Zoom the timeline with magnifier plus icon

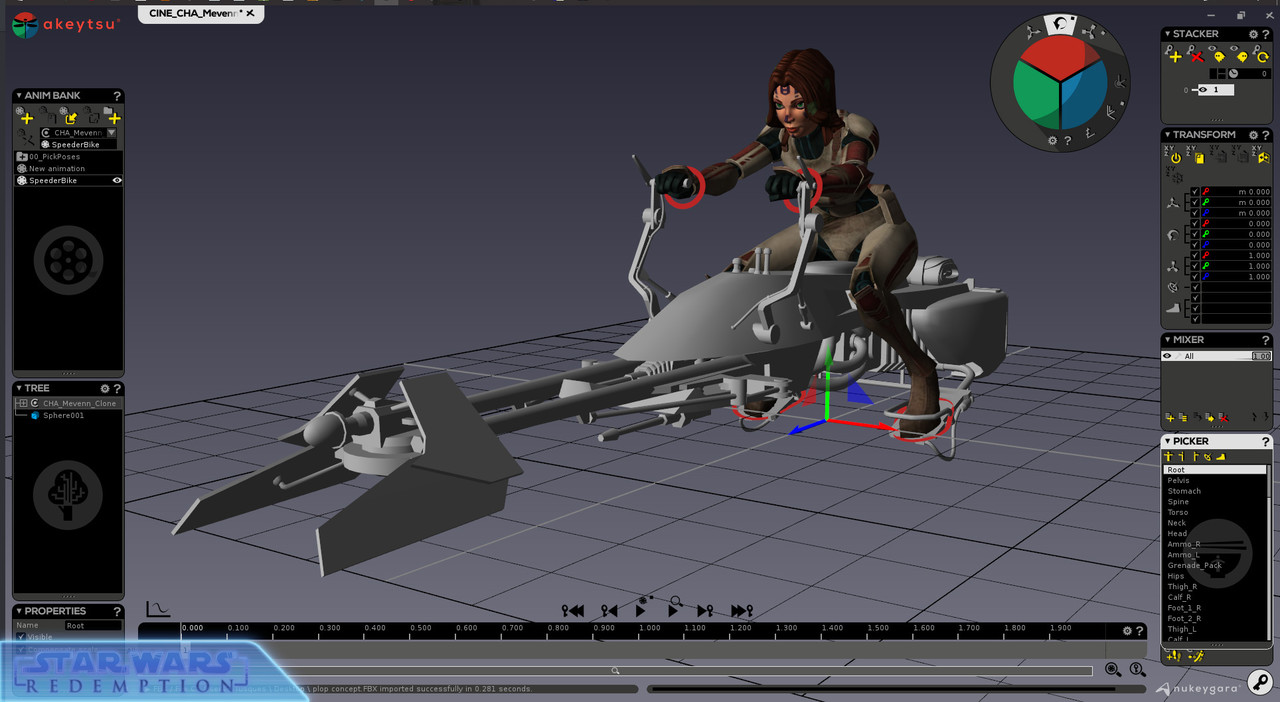tap(1113, 670)
